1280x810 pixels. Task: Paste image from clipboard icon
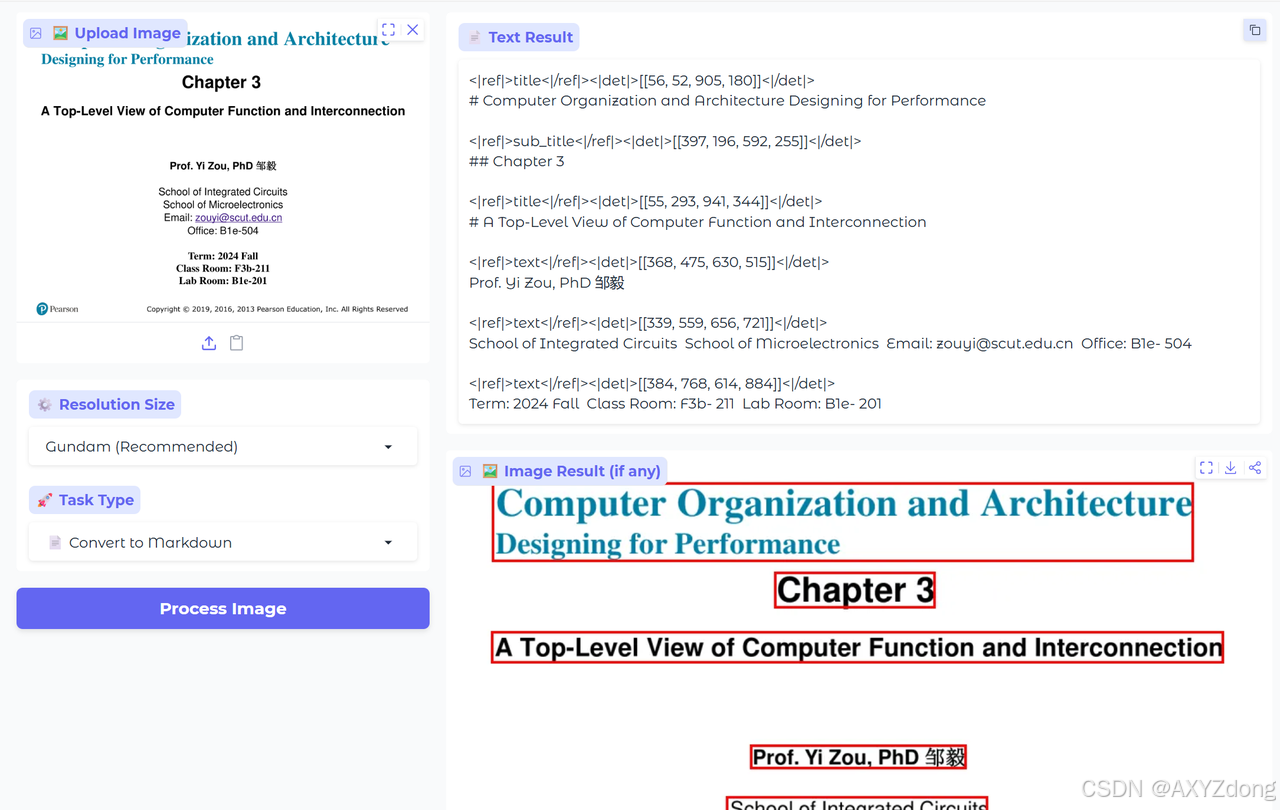coord(237,343)
